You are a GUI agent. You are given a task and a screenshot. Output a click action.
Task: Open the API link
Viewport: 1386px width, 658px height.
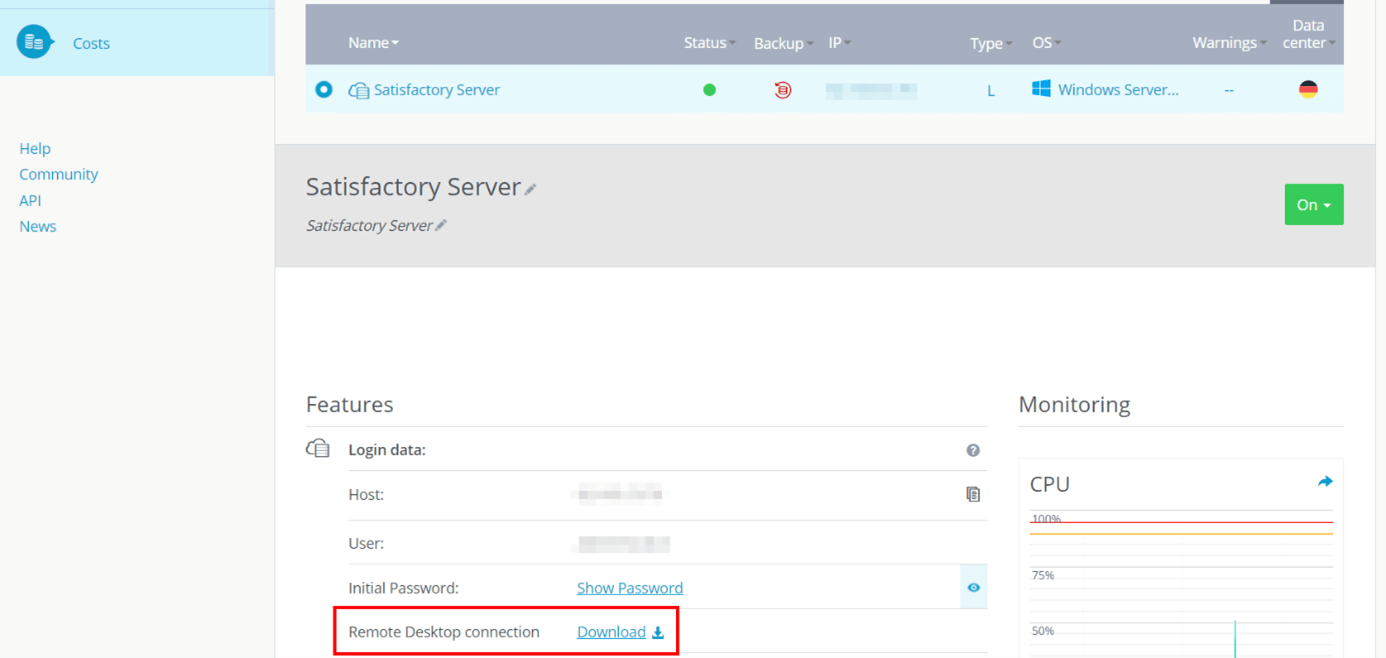pos(30,200)
